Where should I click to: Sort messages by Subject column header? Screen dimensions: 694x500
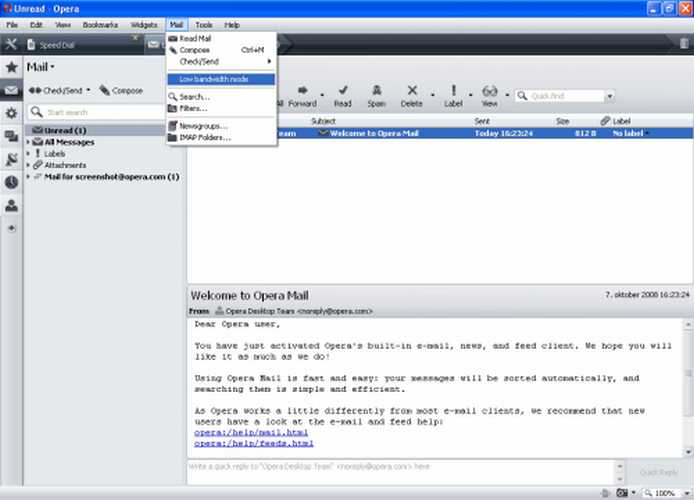click(323, 121)
